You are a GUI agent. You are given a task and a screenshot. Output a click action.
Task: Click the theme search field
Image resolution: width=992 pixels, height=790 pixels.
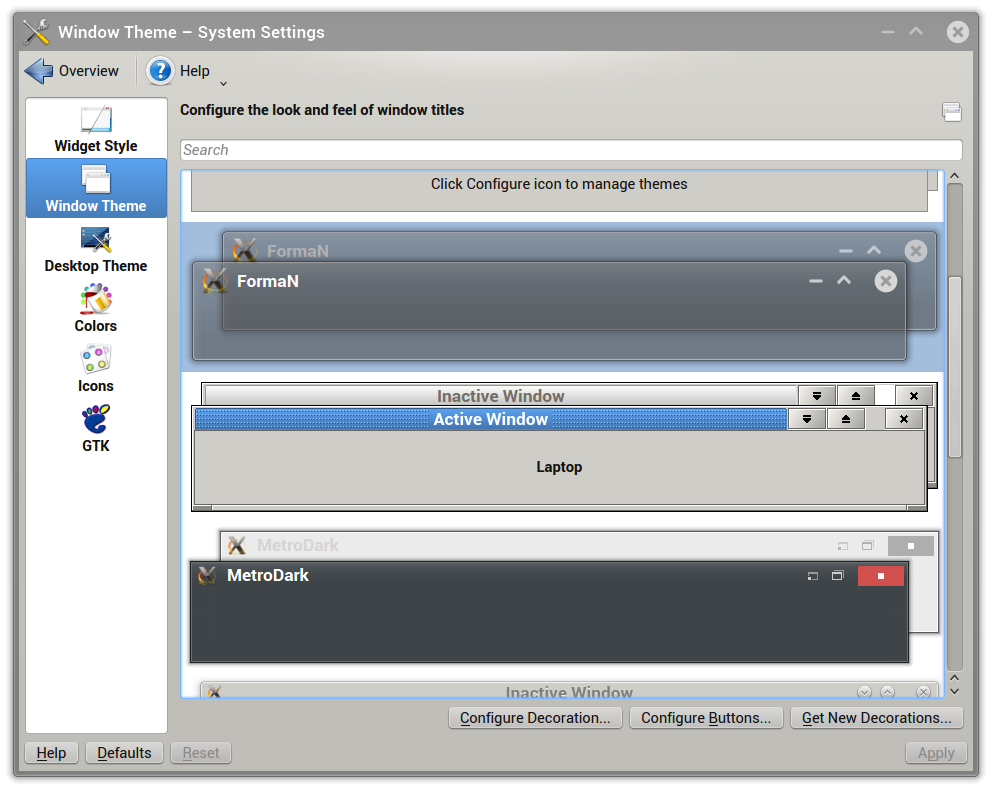[571, 150]
